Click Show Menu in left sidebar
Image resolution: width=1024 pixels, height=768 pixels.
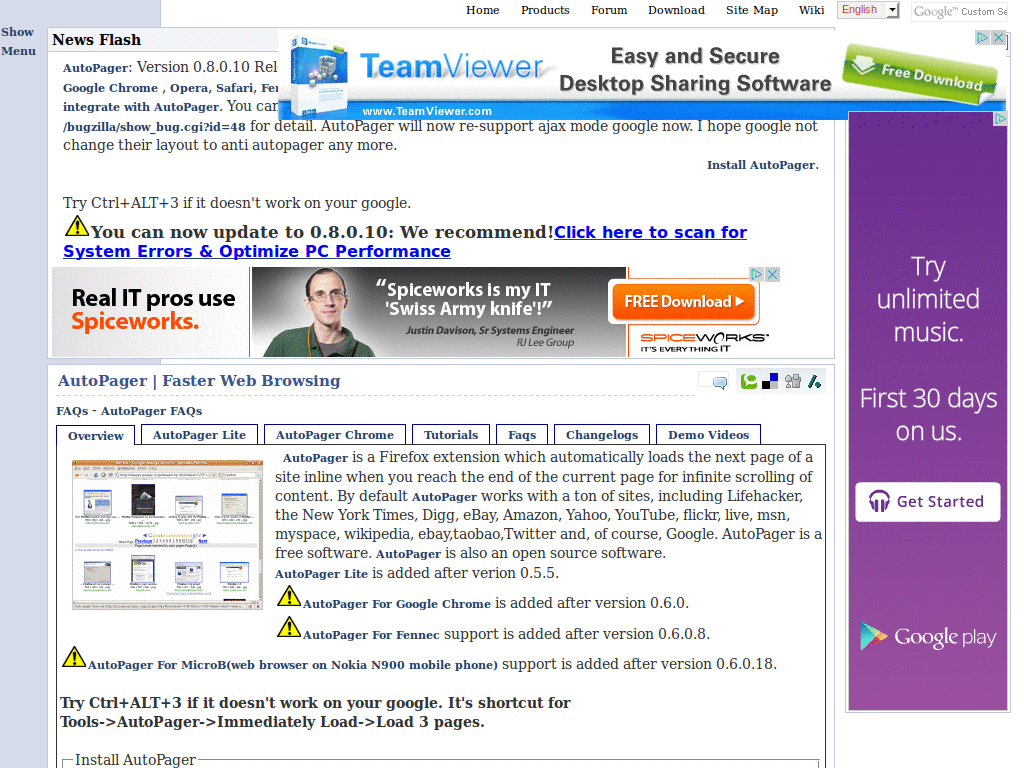18,41
